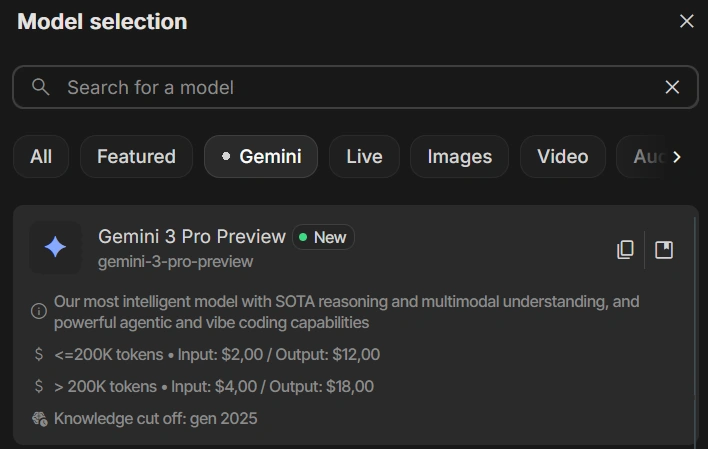Click the info icon beside model description

pyautogui.click(x=39, y=311)
